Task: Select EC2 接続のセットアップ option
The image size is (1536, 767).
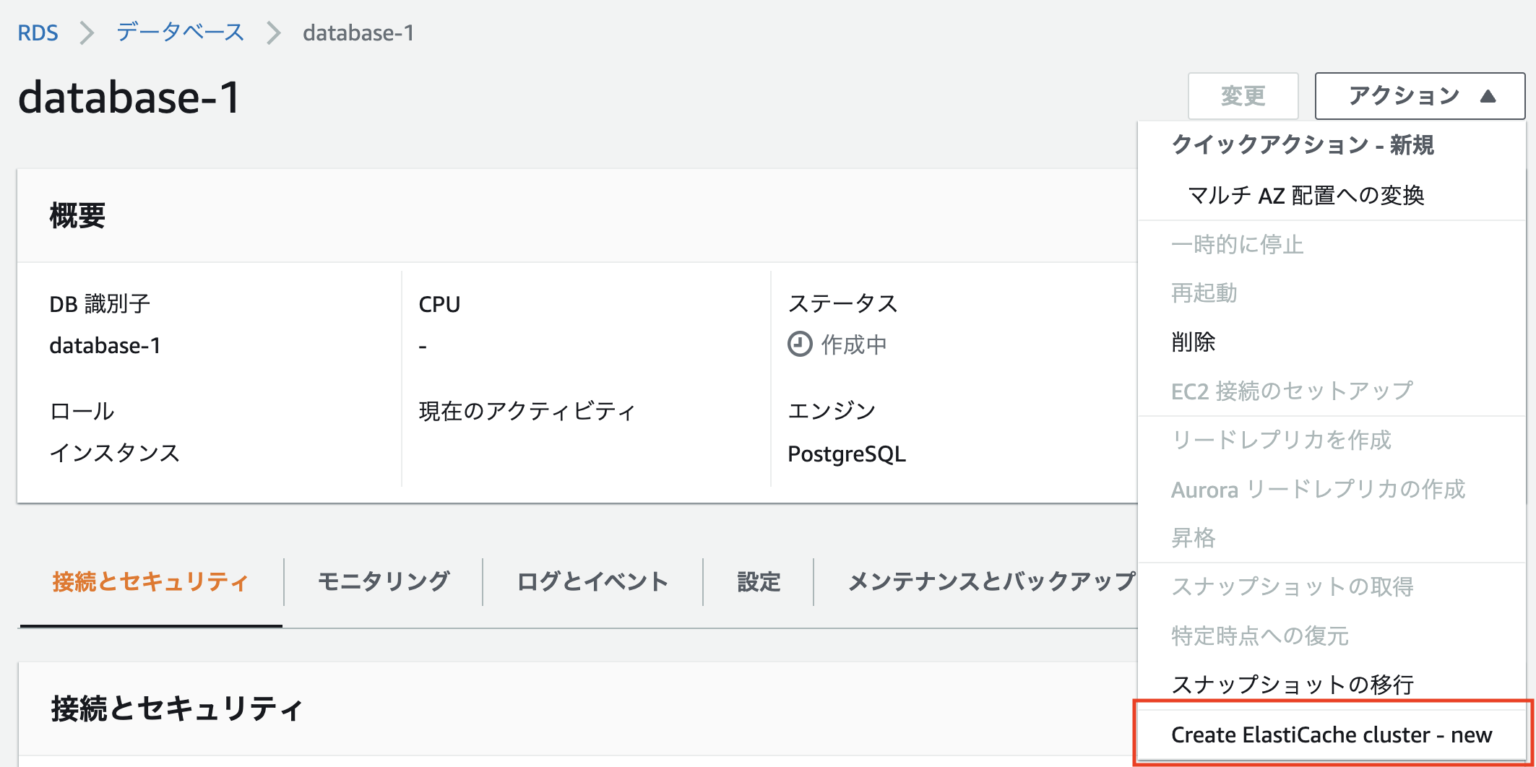Action: coord(1293,390)
